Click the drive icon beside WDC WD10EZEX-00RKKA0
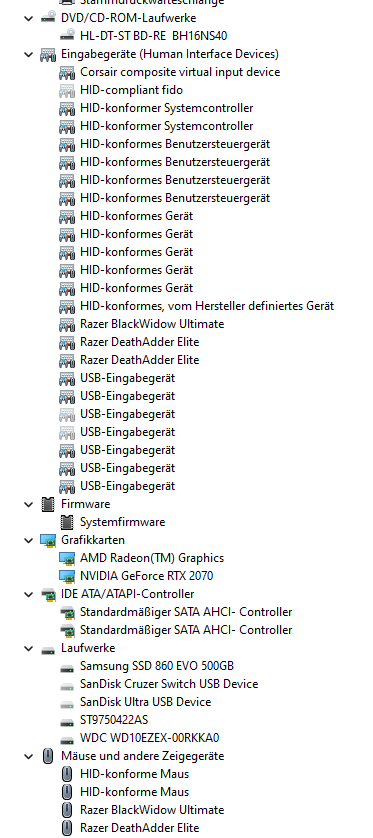 click(67, 740)
